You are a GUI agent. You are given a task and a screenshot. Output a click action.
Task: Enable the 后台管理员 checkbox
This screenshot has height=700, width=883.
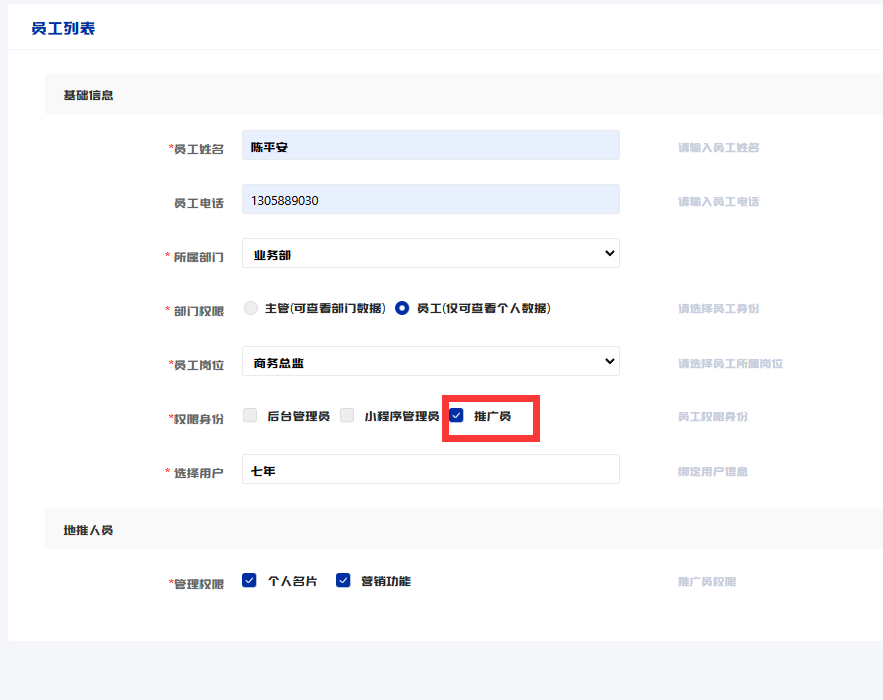[x=250, y=416]
